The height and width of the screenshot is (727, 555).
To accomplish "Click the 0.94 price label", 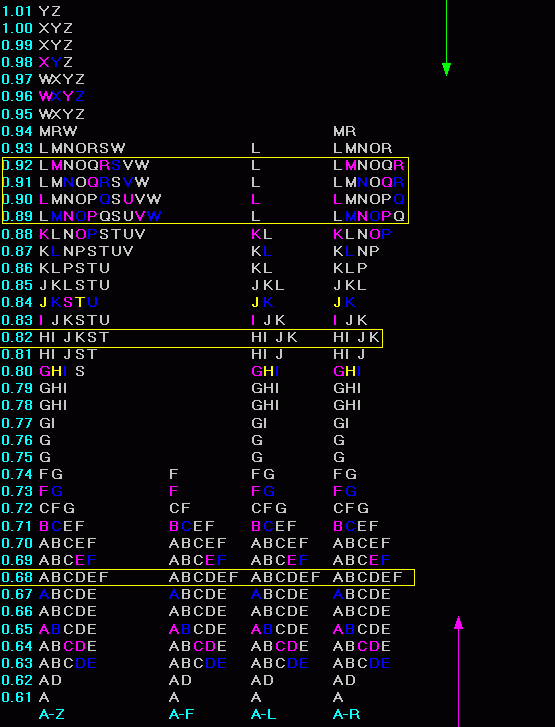I will [17, 131].
